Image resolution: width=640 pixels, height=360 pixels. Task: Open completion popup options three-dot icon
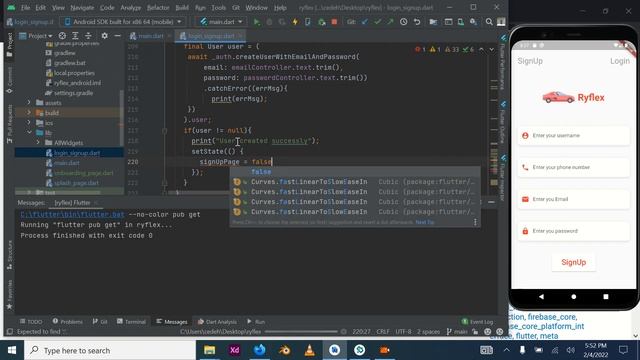coord(475,222)
